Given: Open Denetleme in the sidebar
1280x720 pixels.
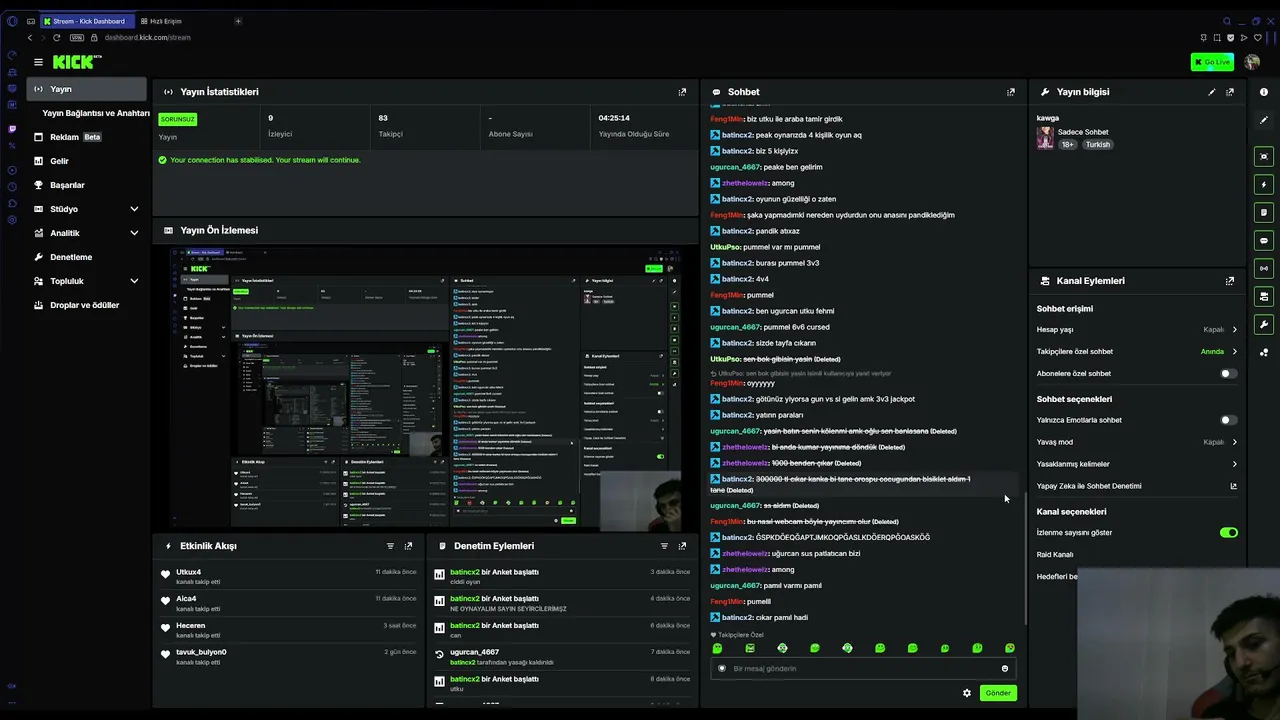Looking at the screenshot, I should 88,257.
